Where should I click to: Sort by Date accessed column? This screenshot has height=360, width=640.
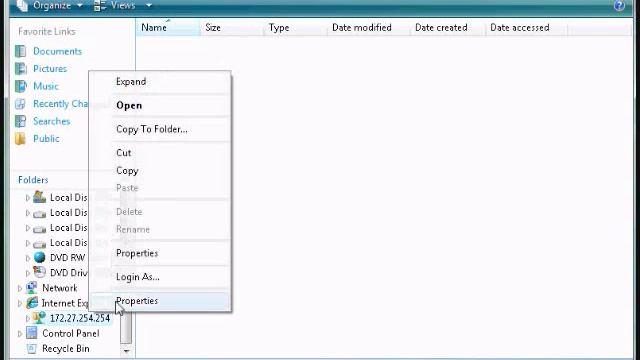[527, 27]
